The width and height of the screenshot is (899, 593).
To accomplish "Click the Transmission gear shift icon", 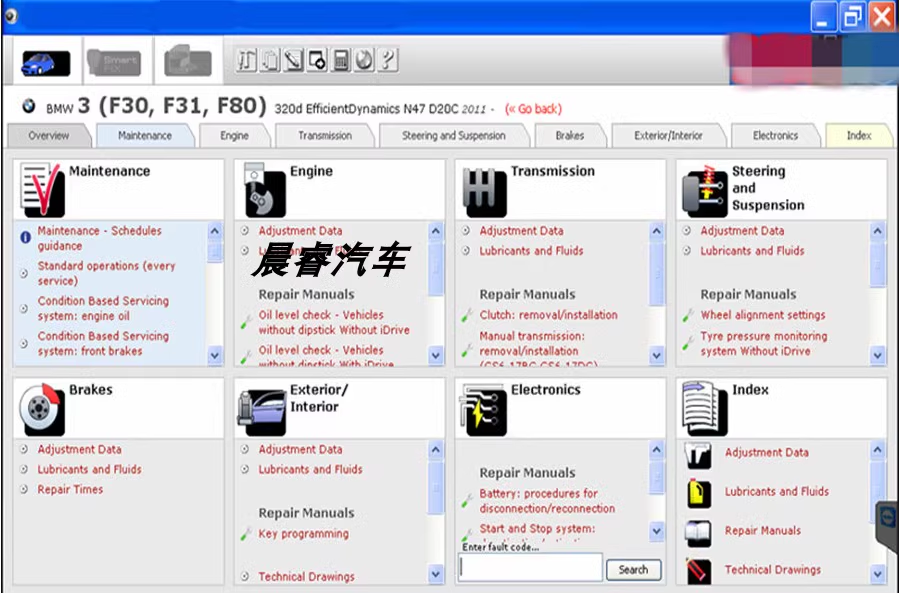I will [484, 192].
